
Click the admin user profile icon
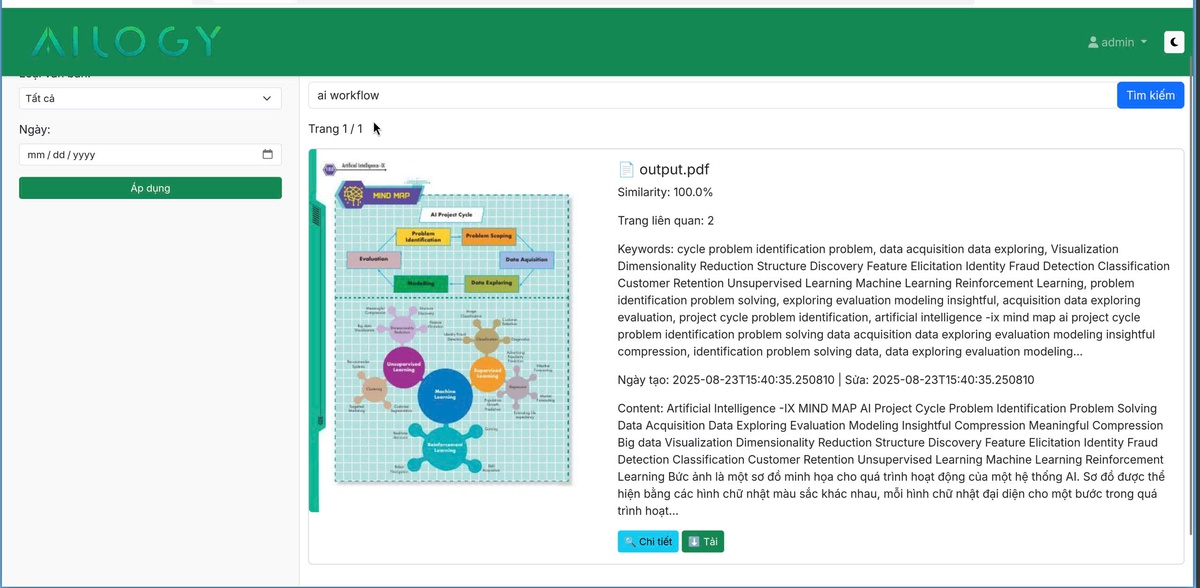pos(1093,42)
